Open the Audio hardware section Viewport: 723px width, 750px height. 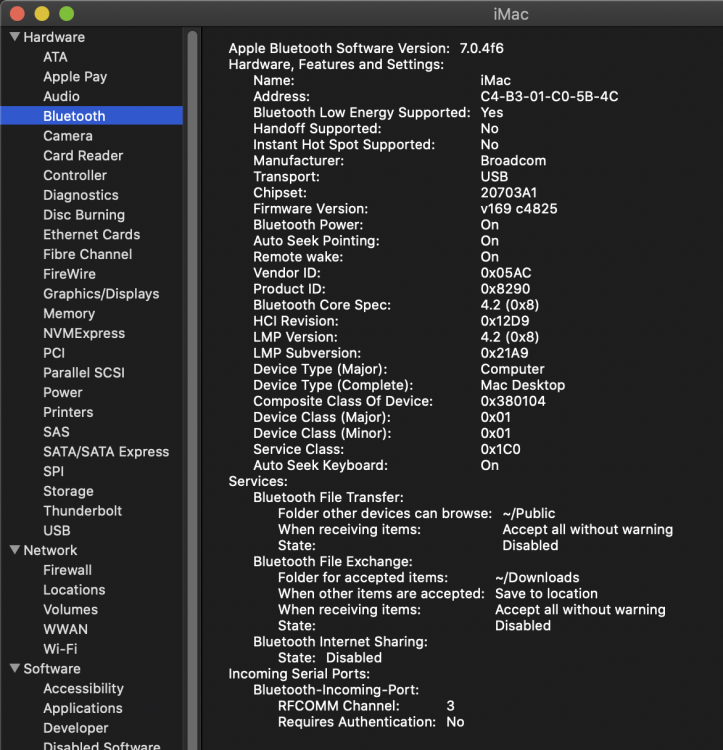[x=61, y=96]
